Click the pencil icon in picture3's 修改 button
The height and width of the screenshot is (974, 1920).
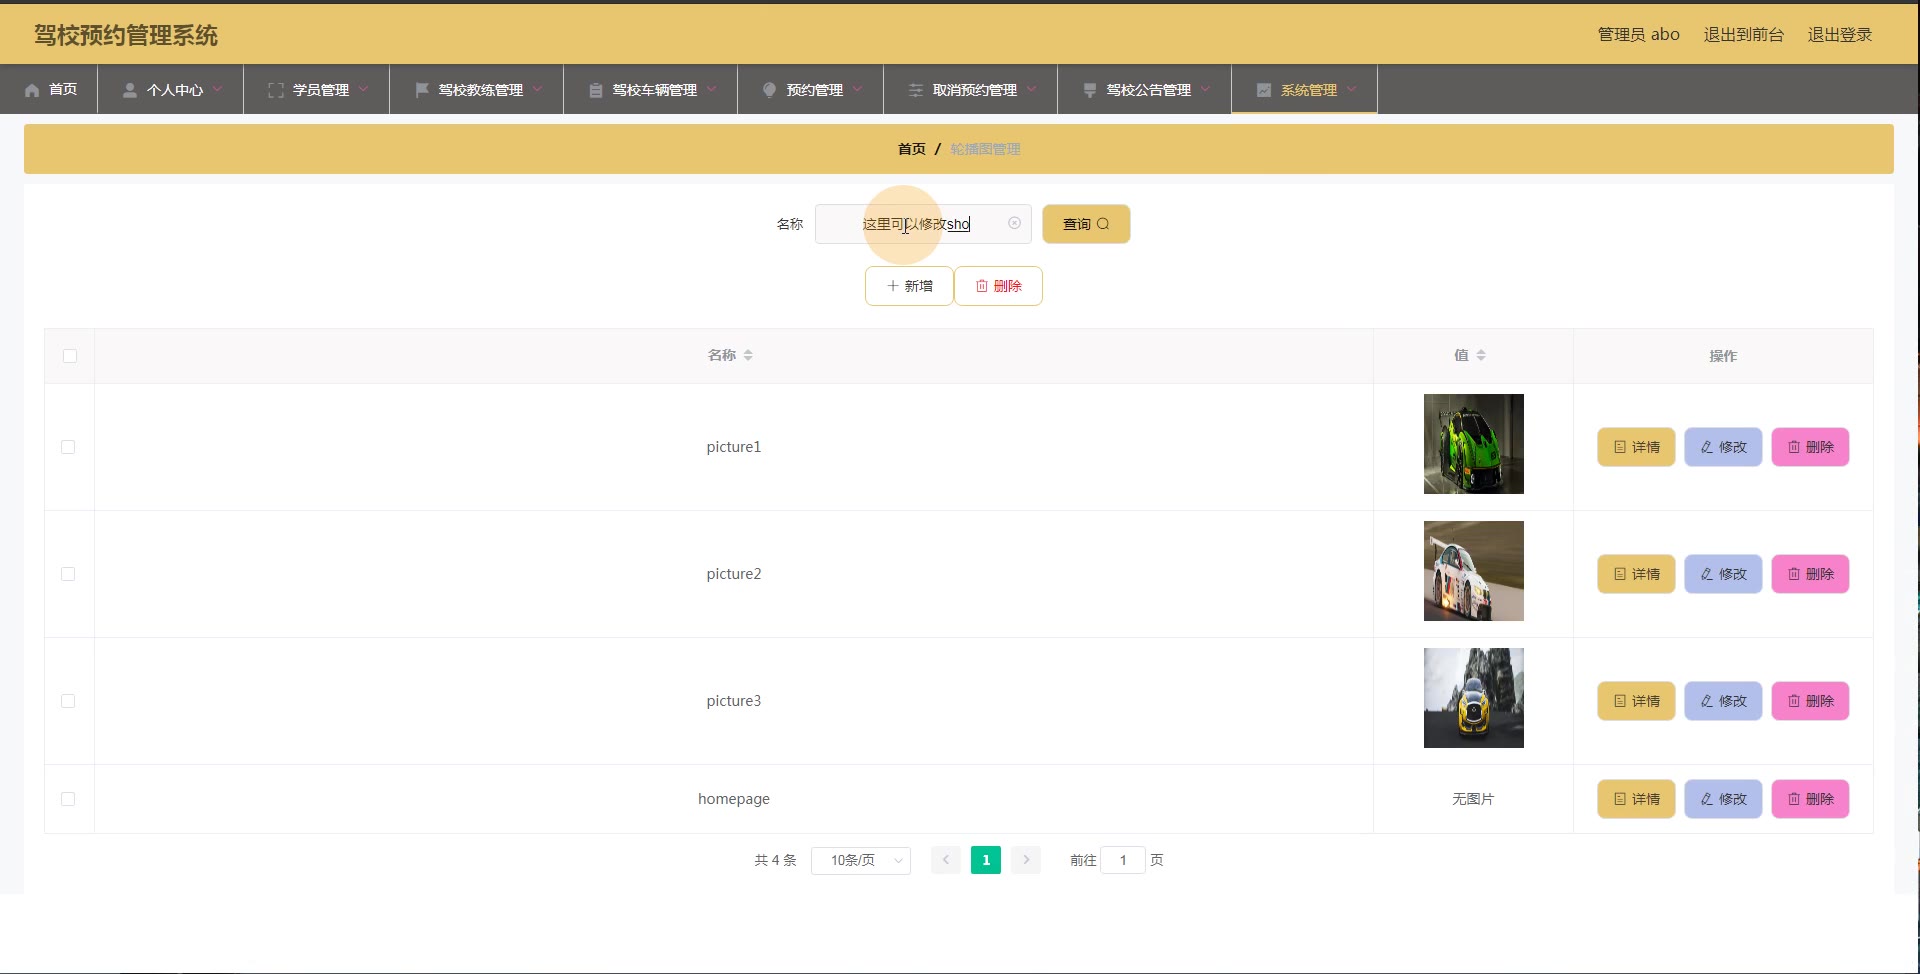pyautogui.click(x=1707, y=701)
